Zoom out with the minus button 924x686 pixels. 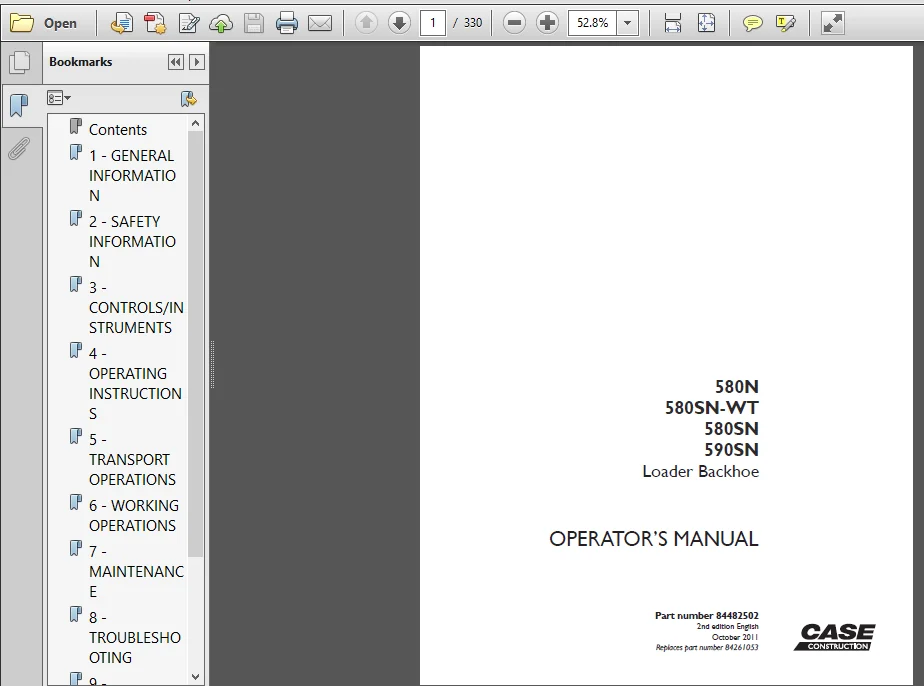pos(514,23)
